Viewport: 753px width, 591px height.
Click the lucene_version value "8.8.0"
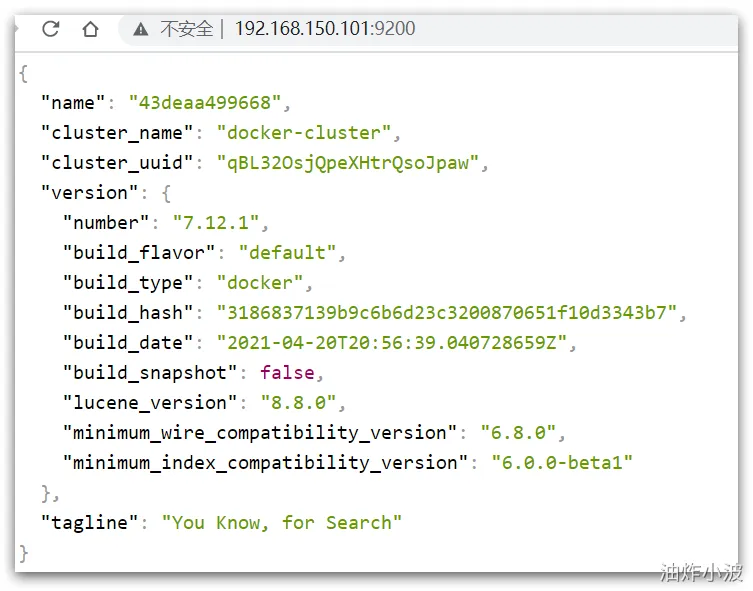tap(298, 402)
